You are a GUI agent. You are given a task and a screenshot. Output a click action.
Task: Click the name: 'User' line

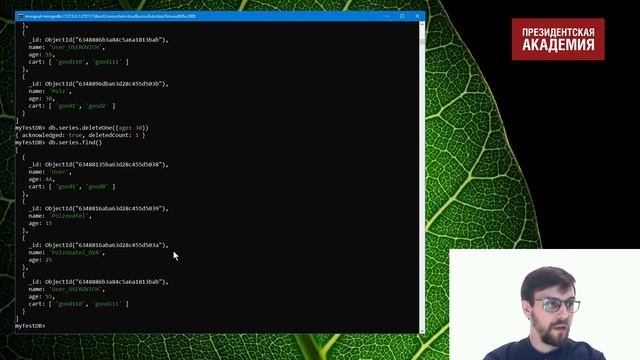50,172
